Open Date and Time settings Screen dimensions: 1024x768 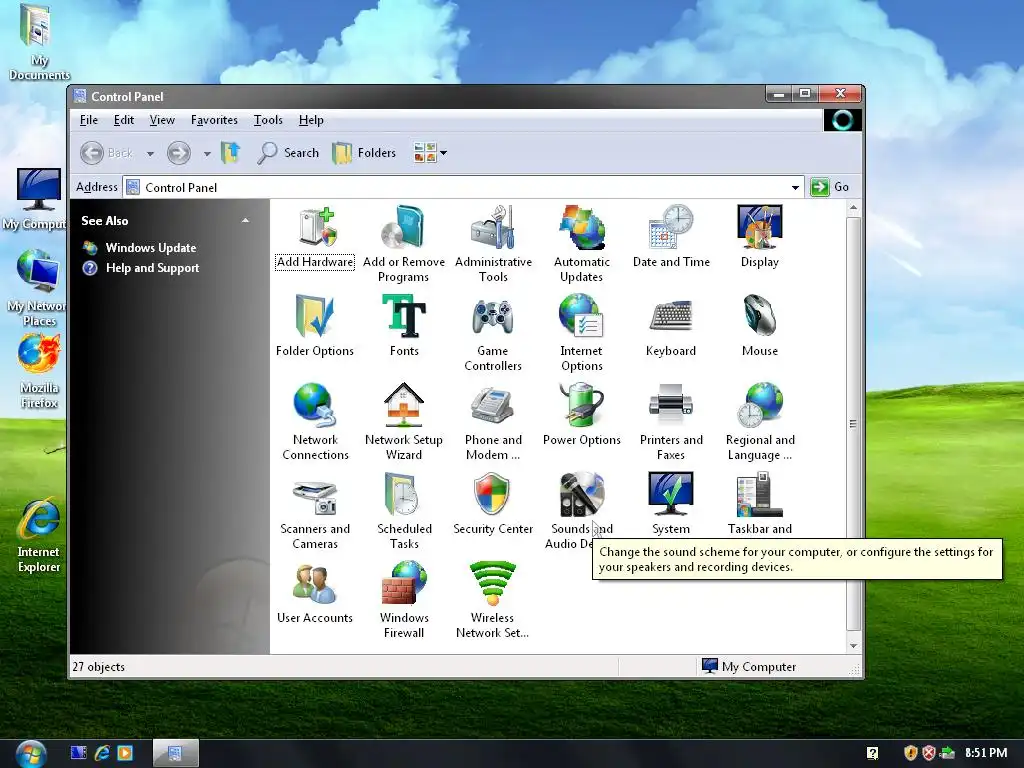click(x=671, y=238)
